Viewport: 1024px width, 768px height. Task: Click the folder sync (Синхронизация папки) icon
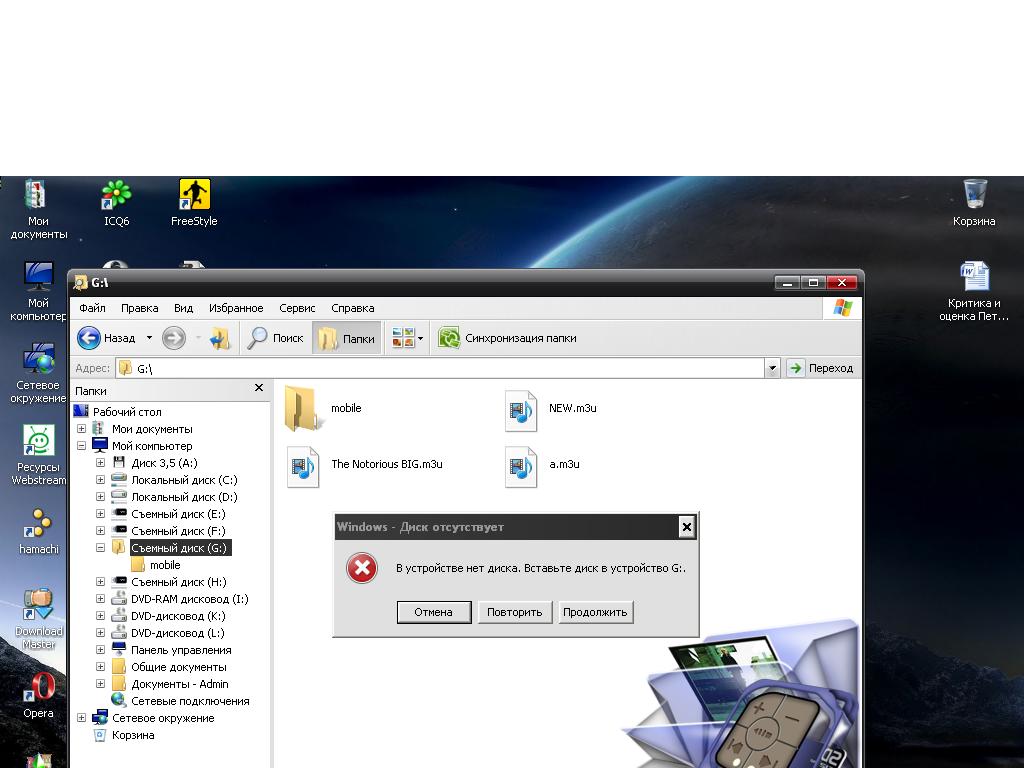(x=449, y=338)
